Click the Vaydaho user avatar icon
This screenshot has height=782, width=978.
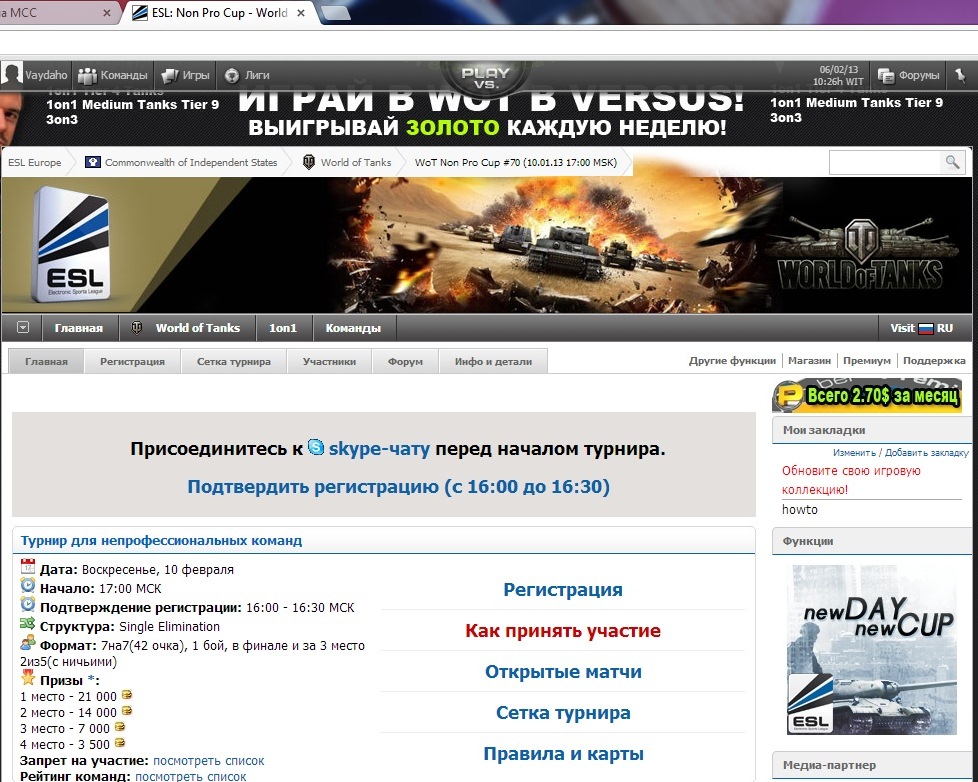pos(12,75)
